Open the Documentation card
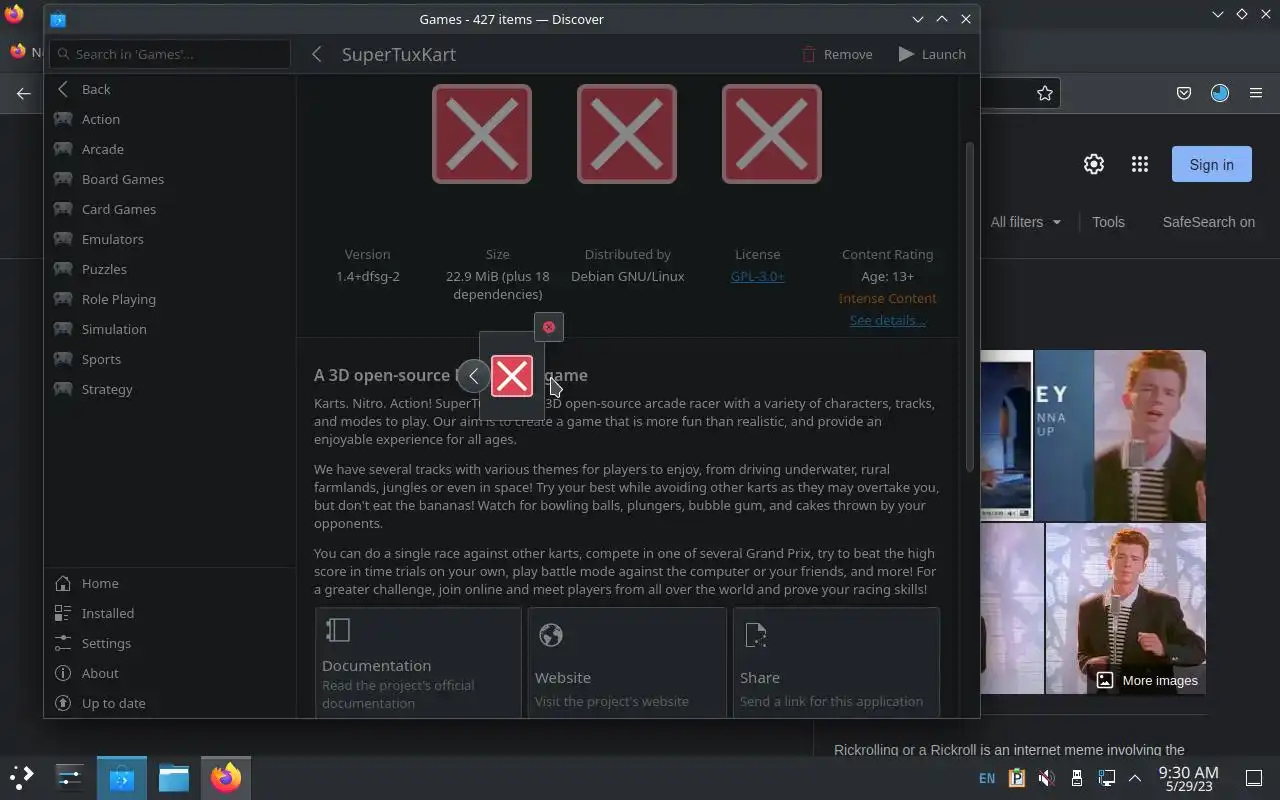This screenshot has height=800, width=1280. click(x=419, y=662)
